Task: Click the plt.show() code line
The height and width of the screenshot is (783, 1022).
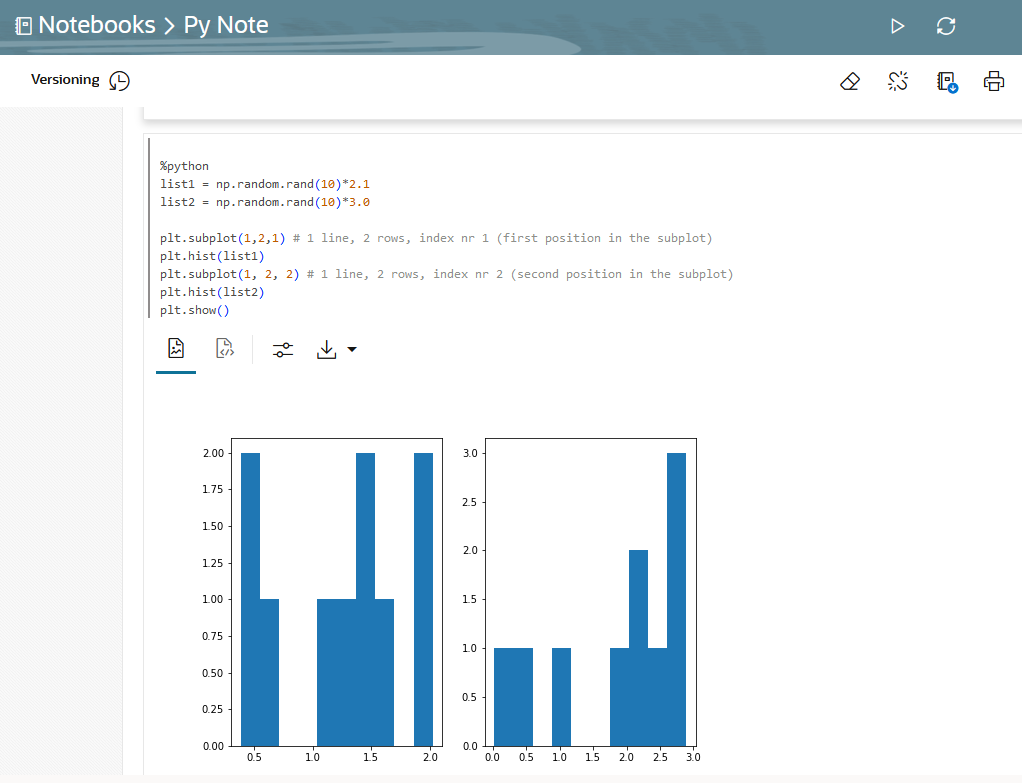Action: tap(195, 310)
